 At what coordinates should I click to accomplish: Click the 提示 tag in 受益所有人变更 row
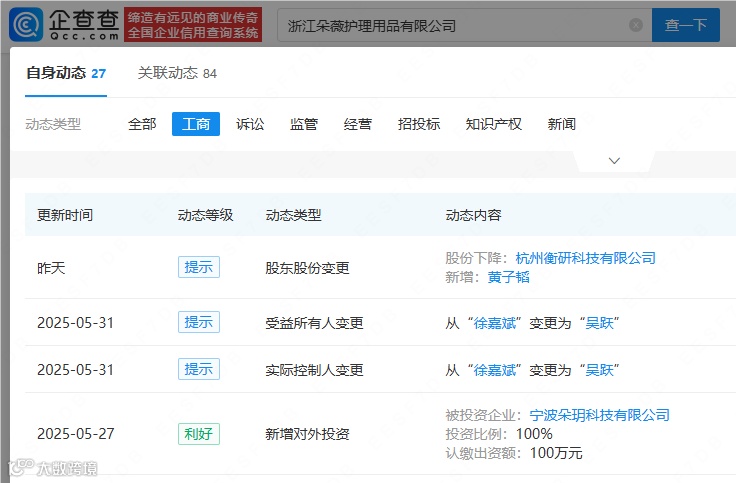coord(199,322)
